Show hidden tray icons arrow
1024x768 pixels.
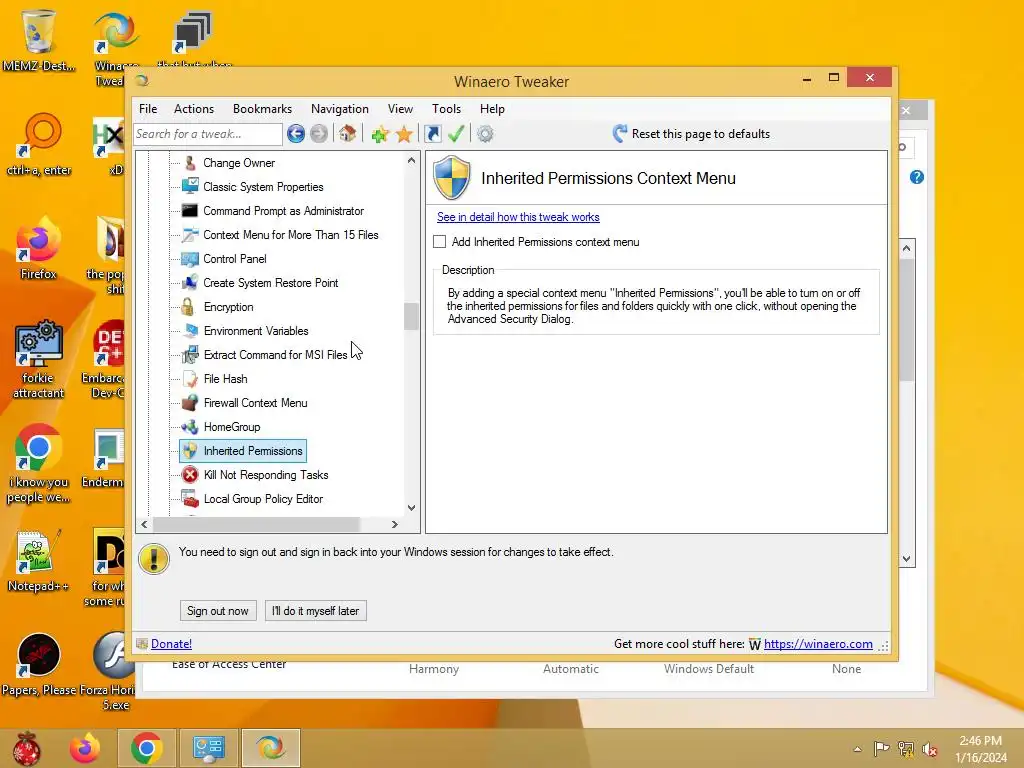[x=857, y=749]
